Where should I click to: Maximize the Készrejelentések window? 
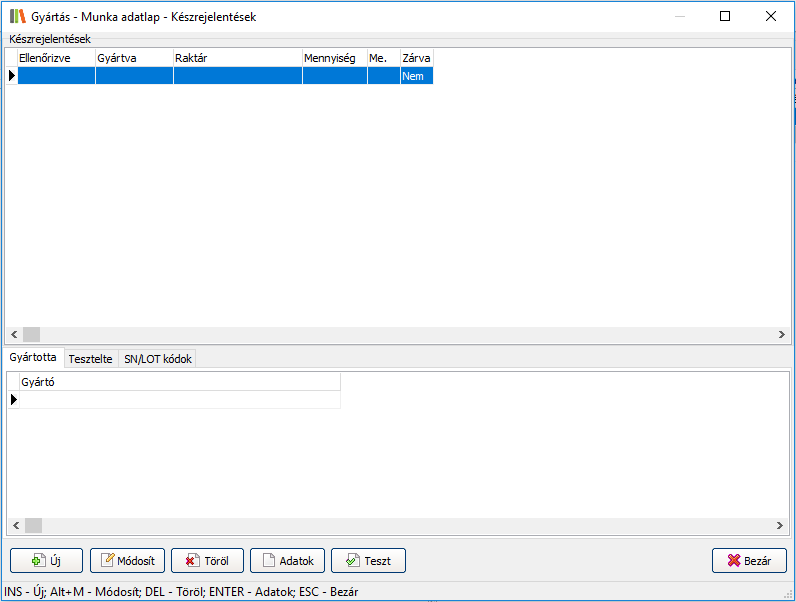click(x=725, y=16)
